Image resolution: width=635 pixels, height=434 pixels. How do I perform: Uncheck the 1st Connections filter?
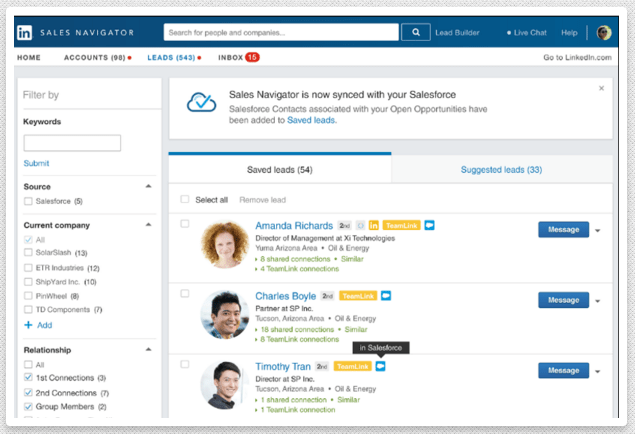[x=28, y=378]
